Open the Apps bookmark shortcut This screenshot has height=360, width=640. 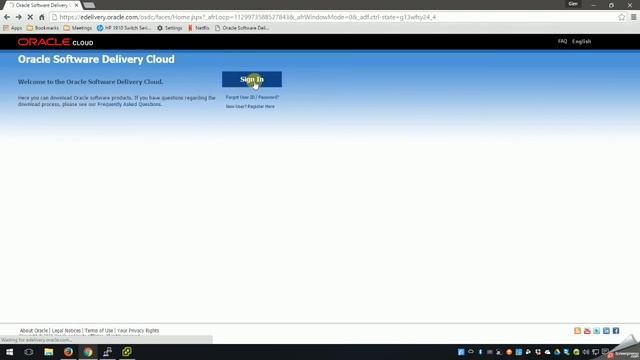pos(13,28)
